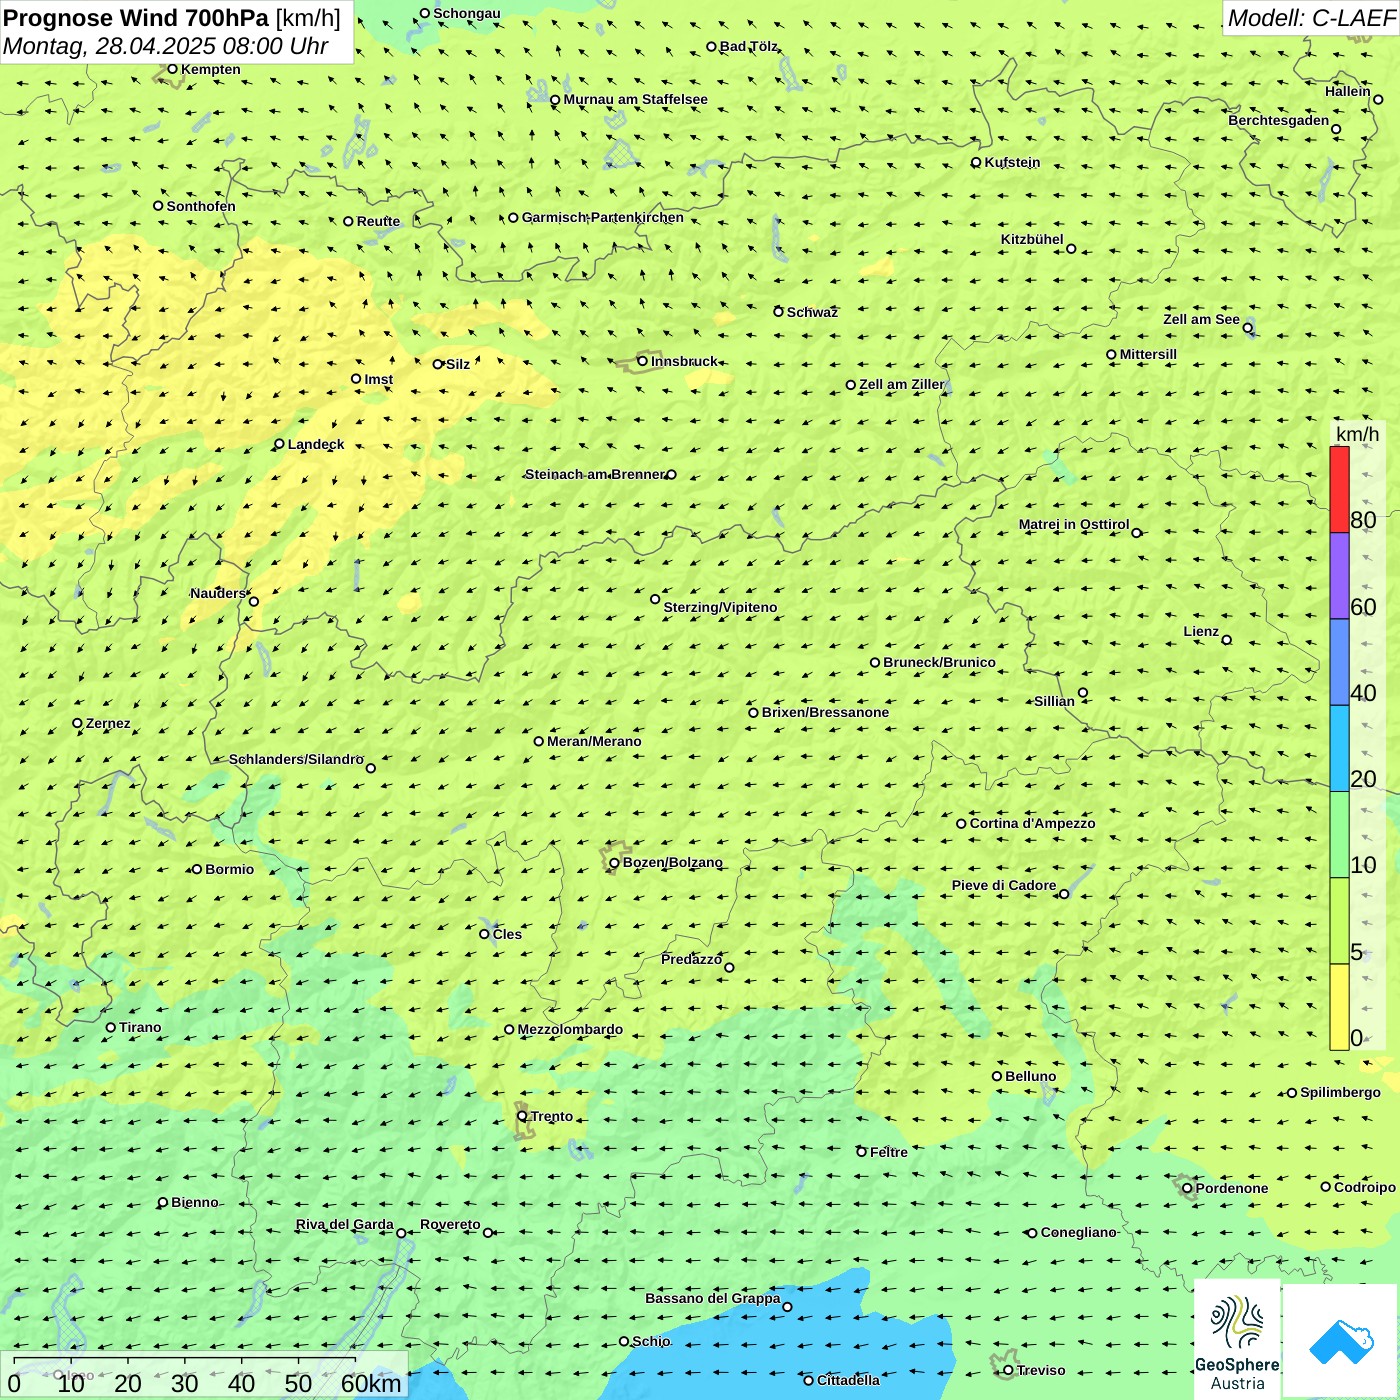Select the Berchtesgaden label
Viewport: 1400px width, 1400px height.
(x=1278, y=120)
